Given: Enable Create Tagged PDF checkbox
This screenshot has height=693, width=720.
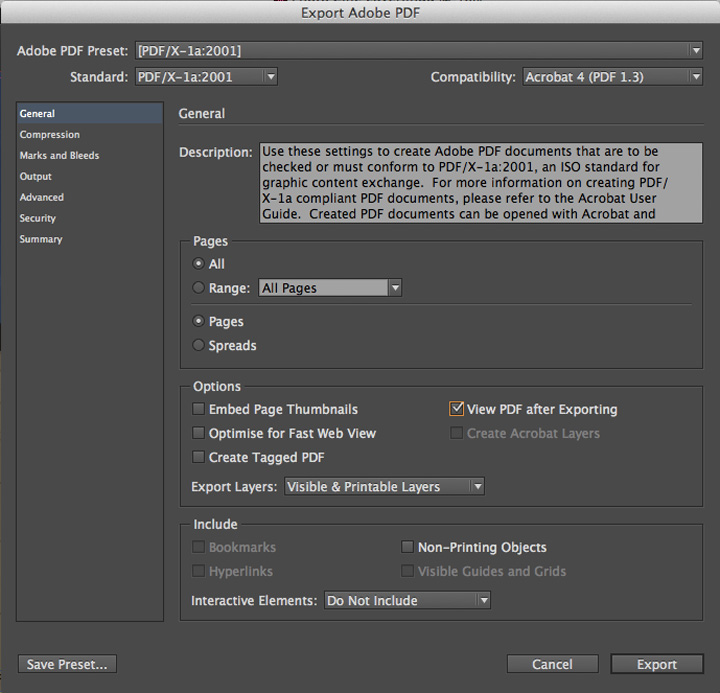Looking at the screenshot, I should coord(198,457).
